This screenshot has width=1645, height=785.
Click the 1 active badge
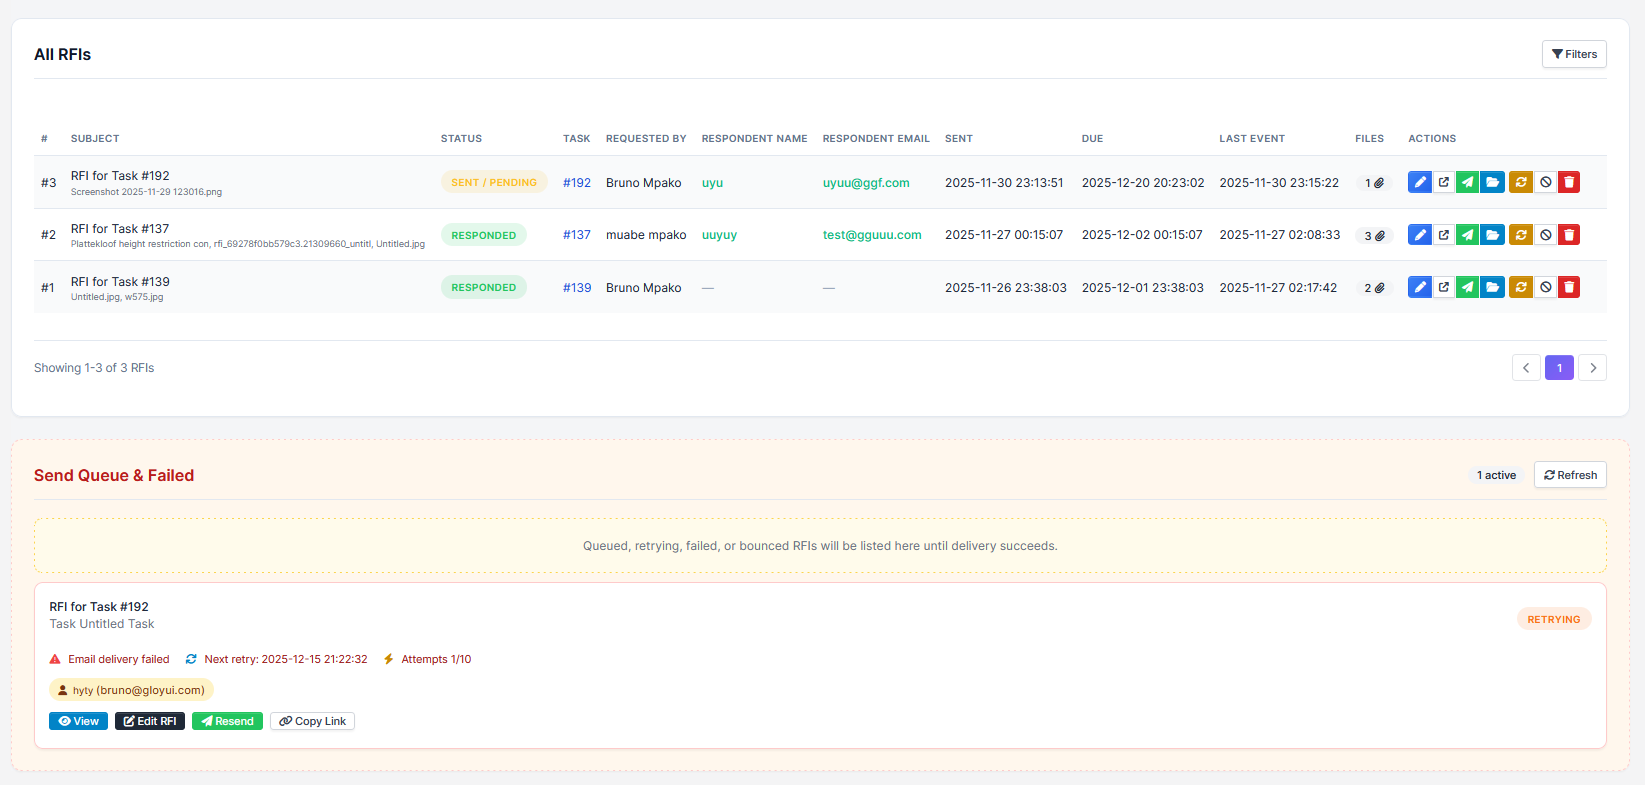point(1496,475)
